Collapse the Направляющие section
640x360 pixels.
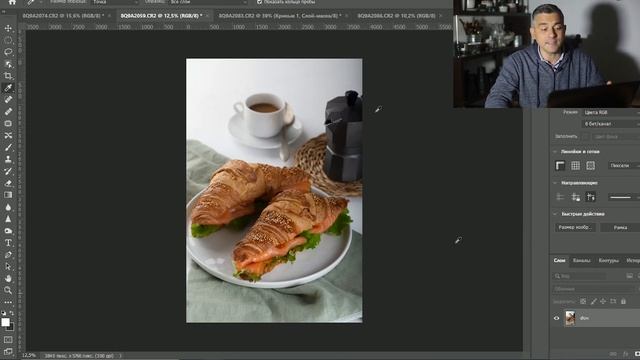[x=555, y=183]
